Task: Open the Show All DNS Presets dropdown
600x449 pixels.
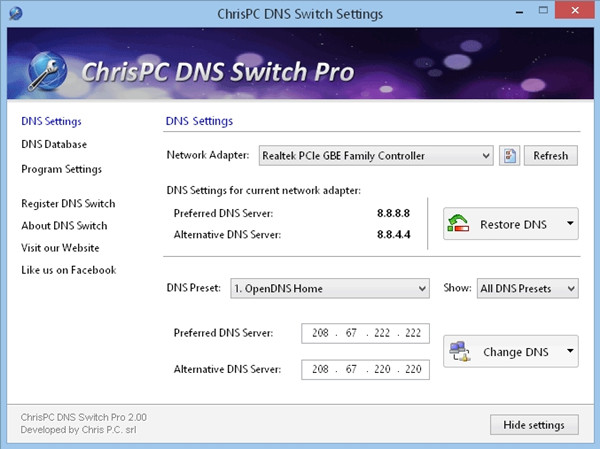Action: tap(527, 288)
